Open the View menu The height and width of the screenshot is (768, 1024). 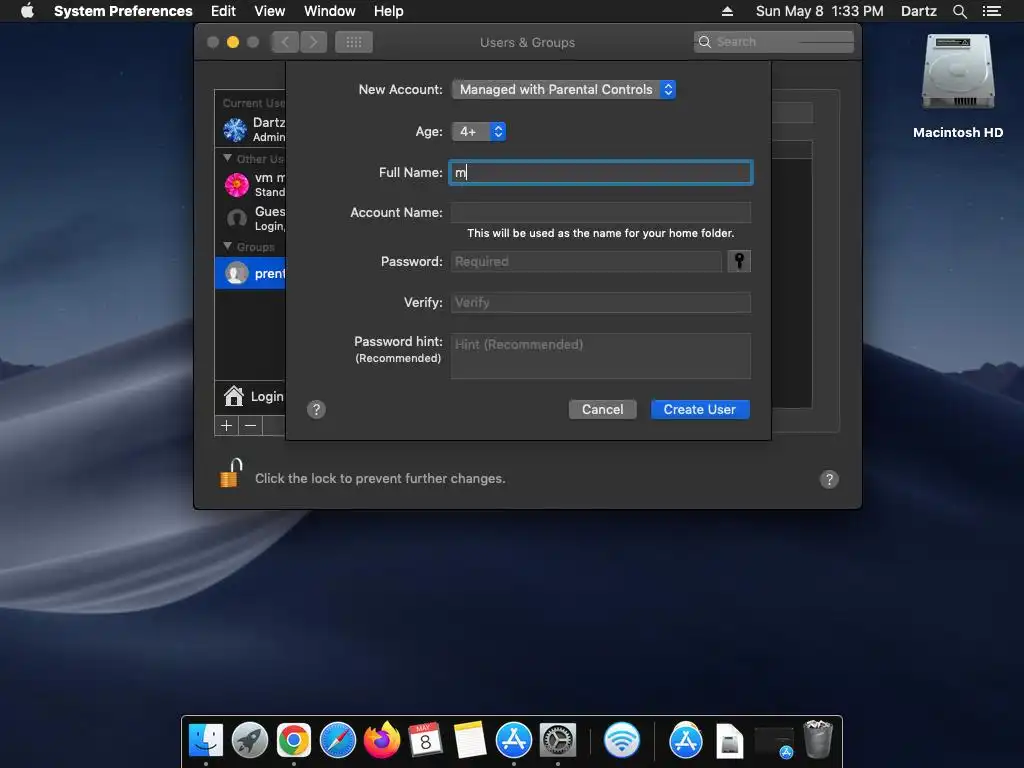[270, 11]
